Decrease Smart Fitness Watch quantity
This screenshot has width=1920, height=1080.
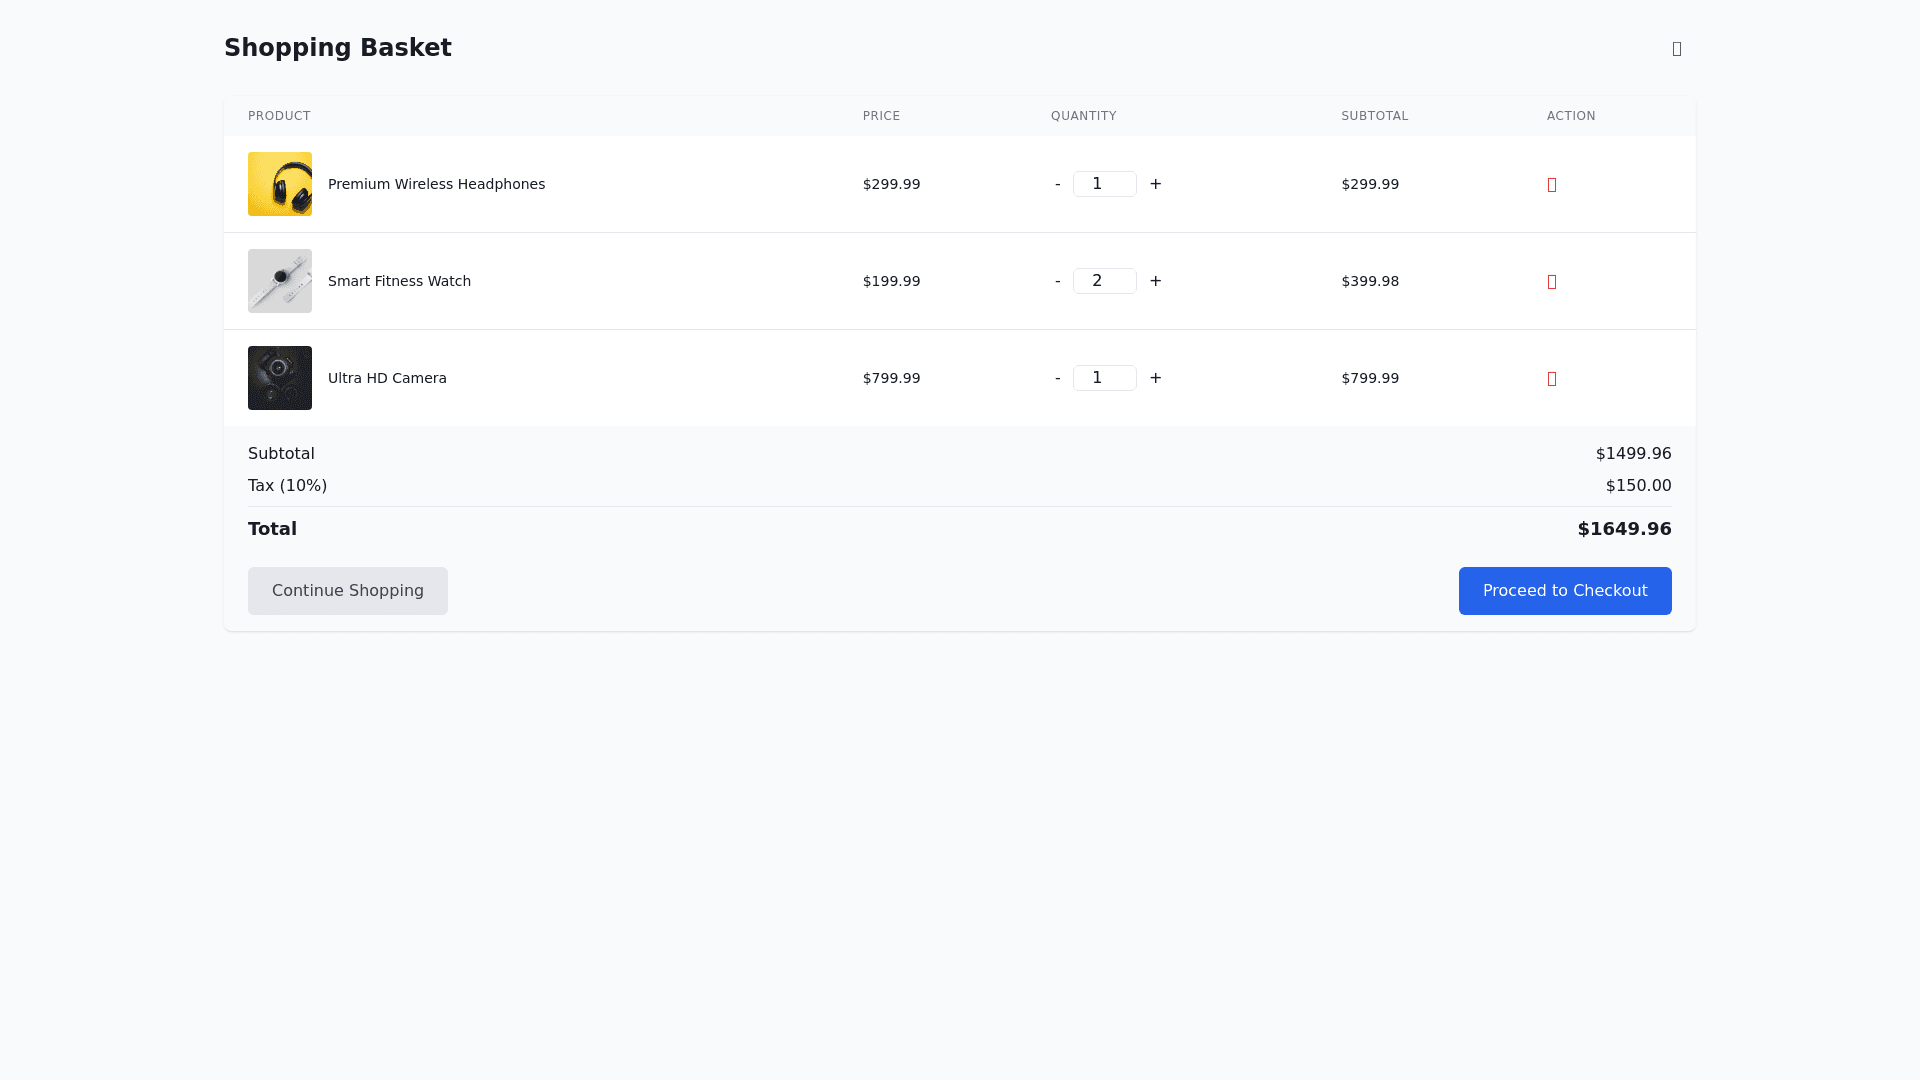point(1057,281)
